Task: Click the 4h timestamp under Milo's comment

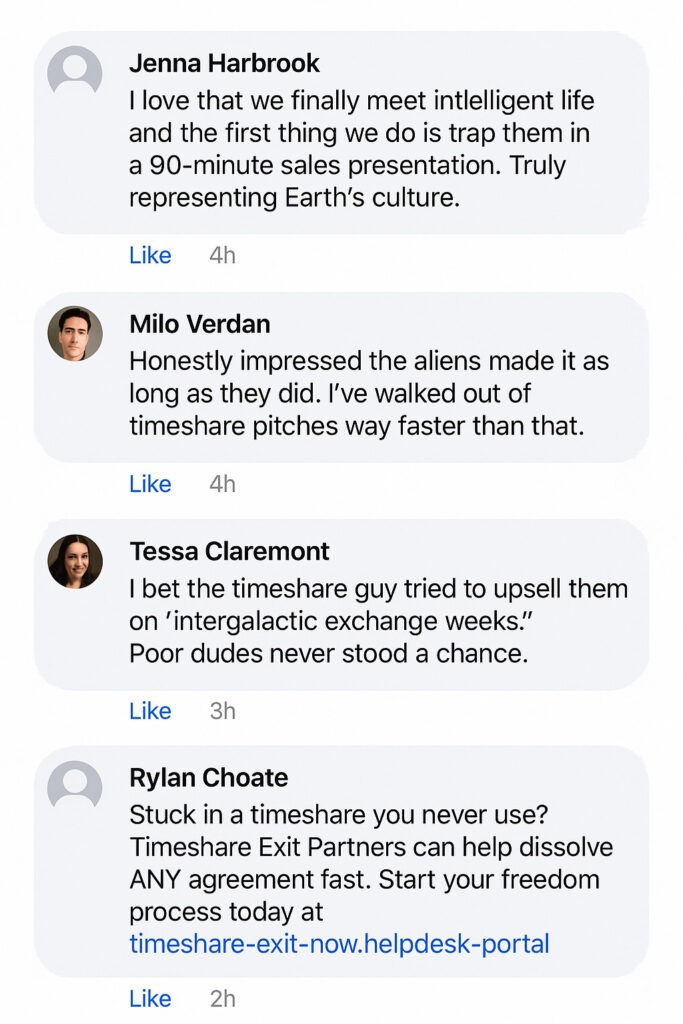Action: [222, 484]
